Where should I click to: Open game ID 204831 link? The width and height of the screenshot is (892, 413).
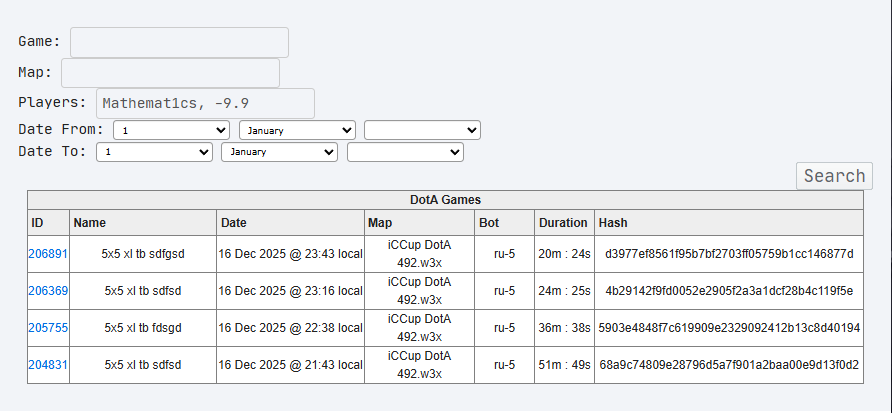pyautogui.click(x=48, y=365)
